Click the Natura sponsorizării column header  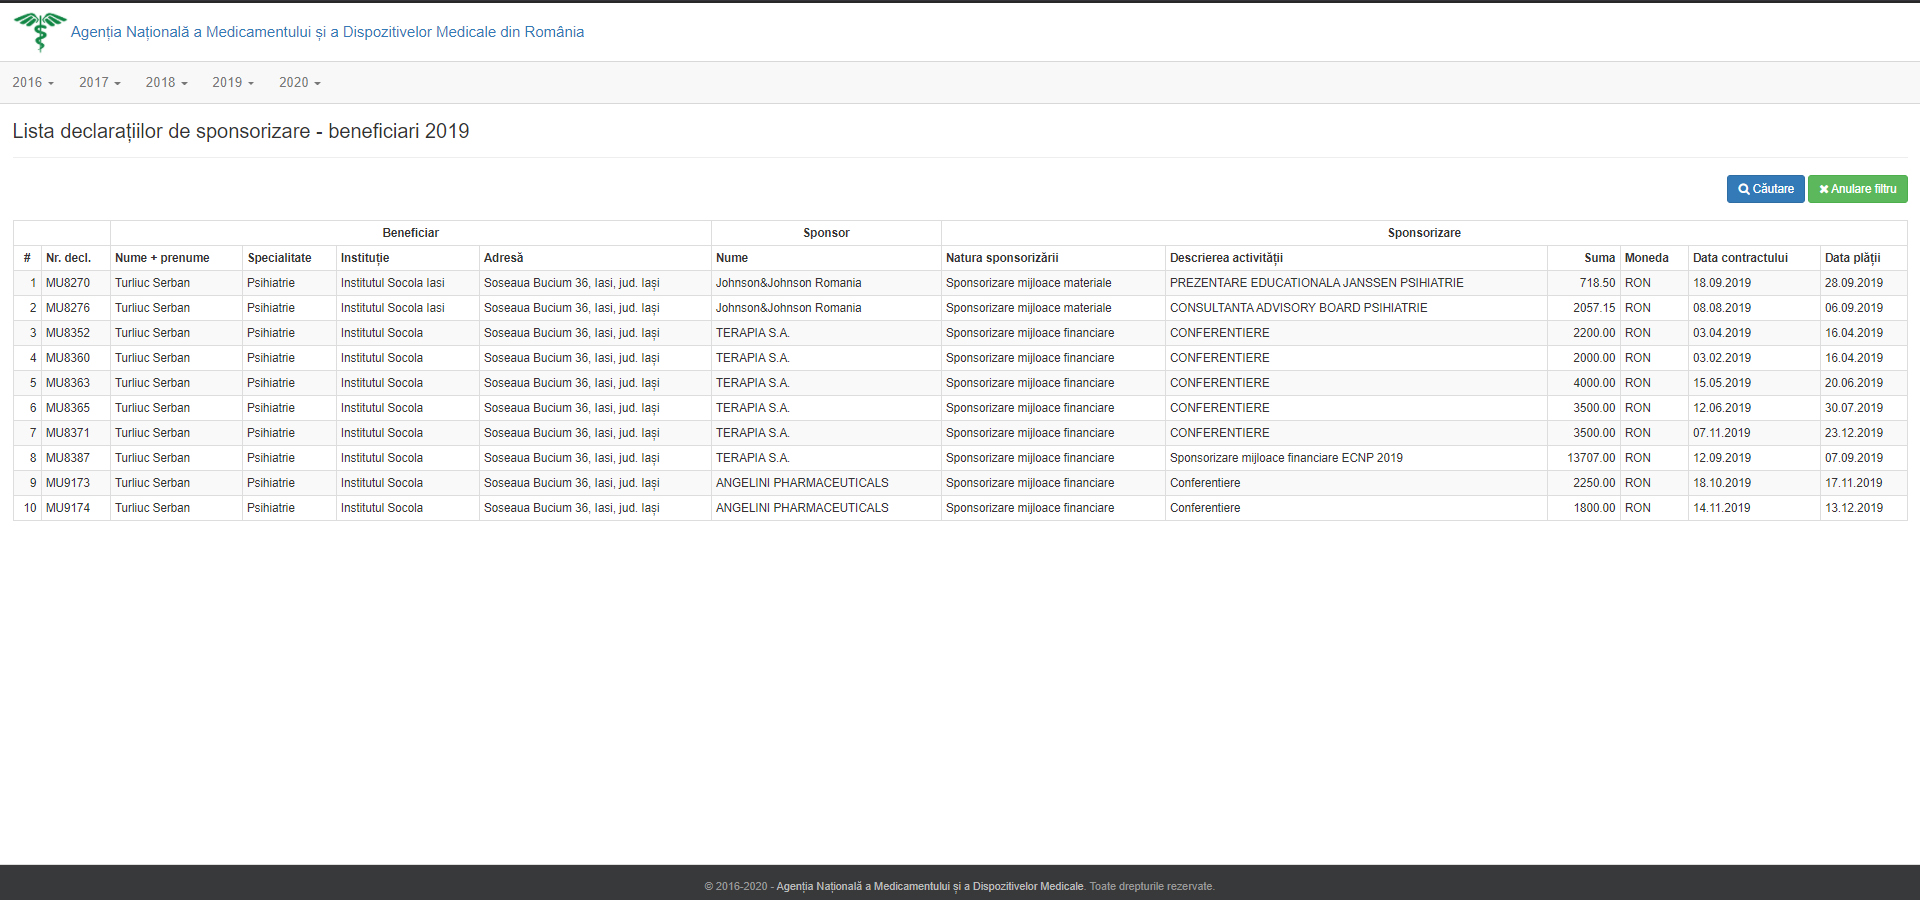click(x=1002, y=258)
